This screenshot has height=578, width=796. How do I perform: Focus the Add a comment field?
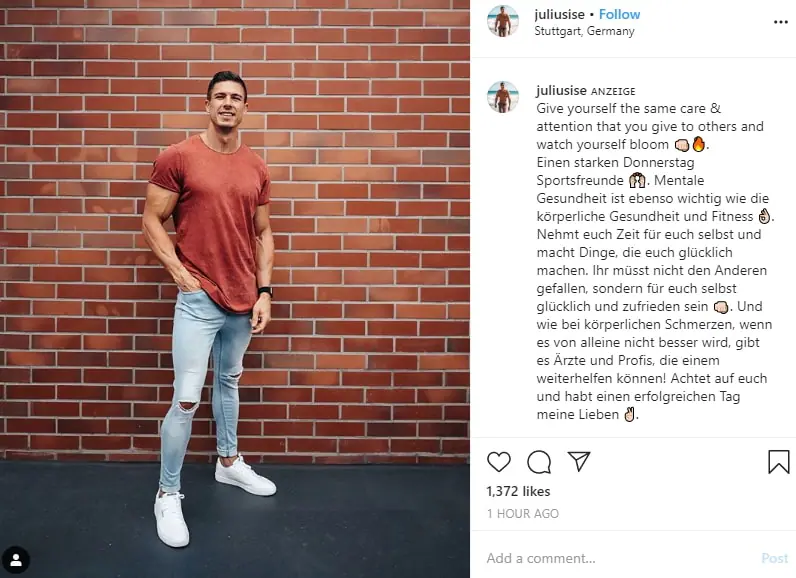click(x=619, y=558)
